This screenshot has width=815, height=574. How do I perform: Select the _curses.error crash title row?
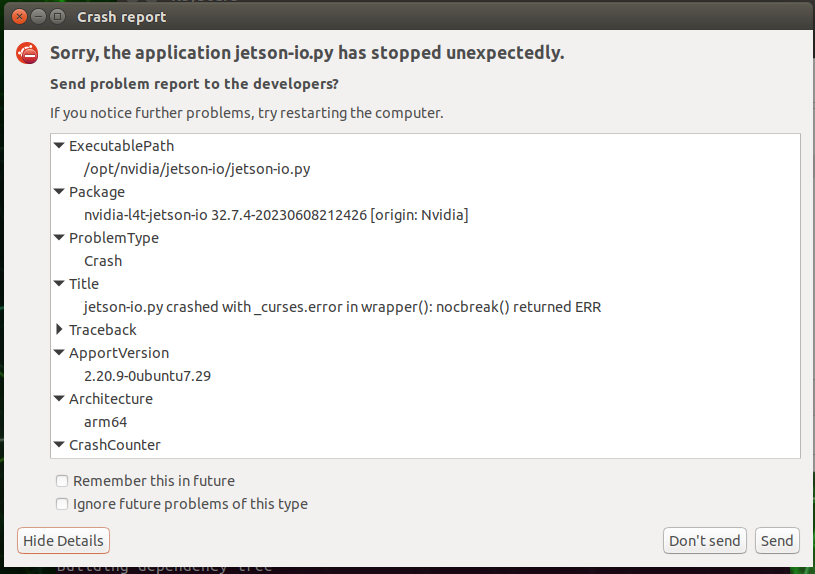(342, 307)
